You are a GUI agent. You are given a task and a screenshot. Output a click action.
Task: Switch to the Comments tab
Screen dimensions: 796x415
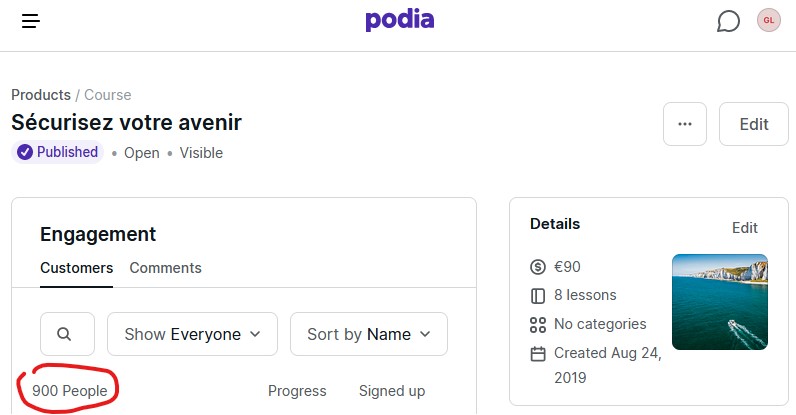tap(165, 268)
